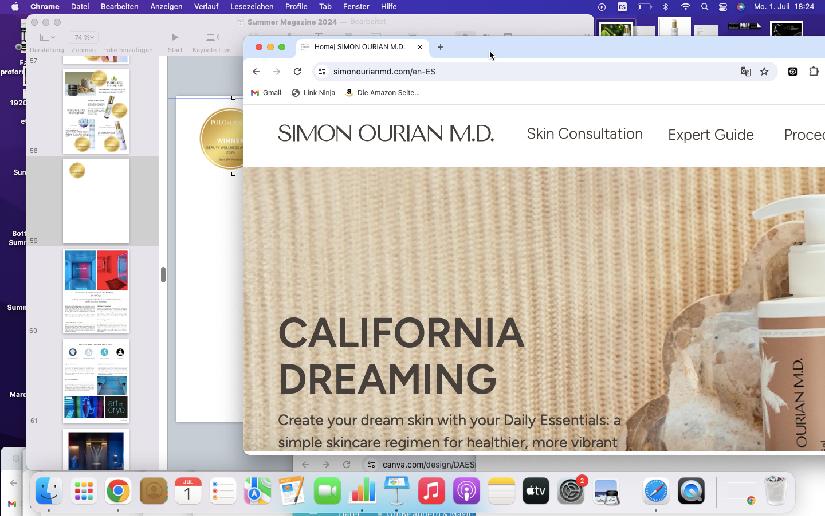Screen dimensions: 825x516
Task: Go back in the Chrome window
Action: tap(256, 72)
